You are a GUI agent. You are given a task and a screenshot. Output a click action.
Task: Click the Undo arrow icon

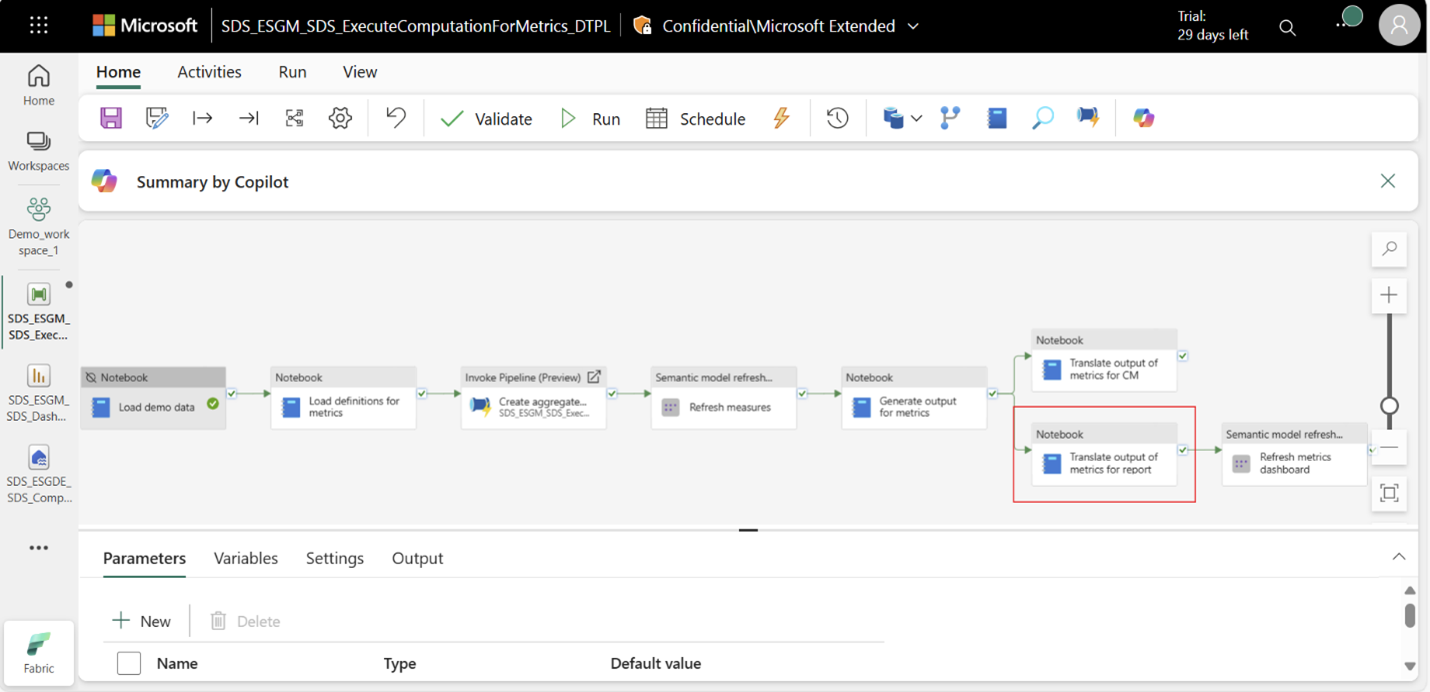point(396,118)
